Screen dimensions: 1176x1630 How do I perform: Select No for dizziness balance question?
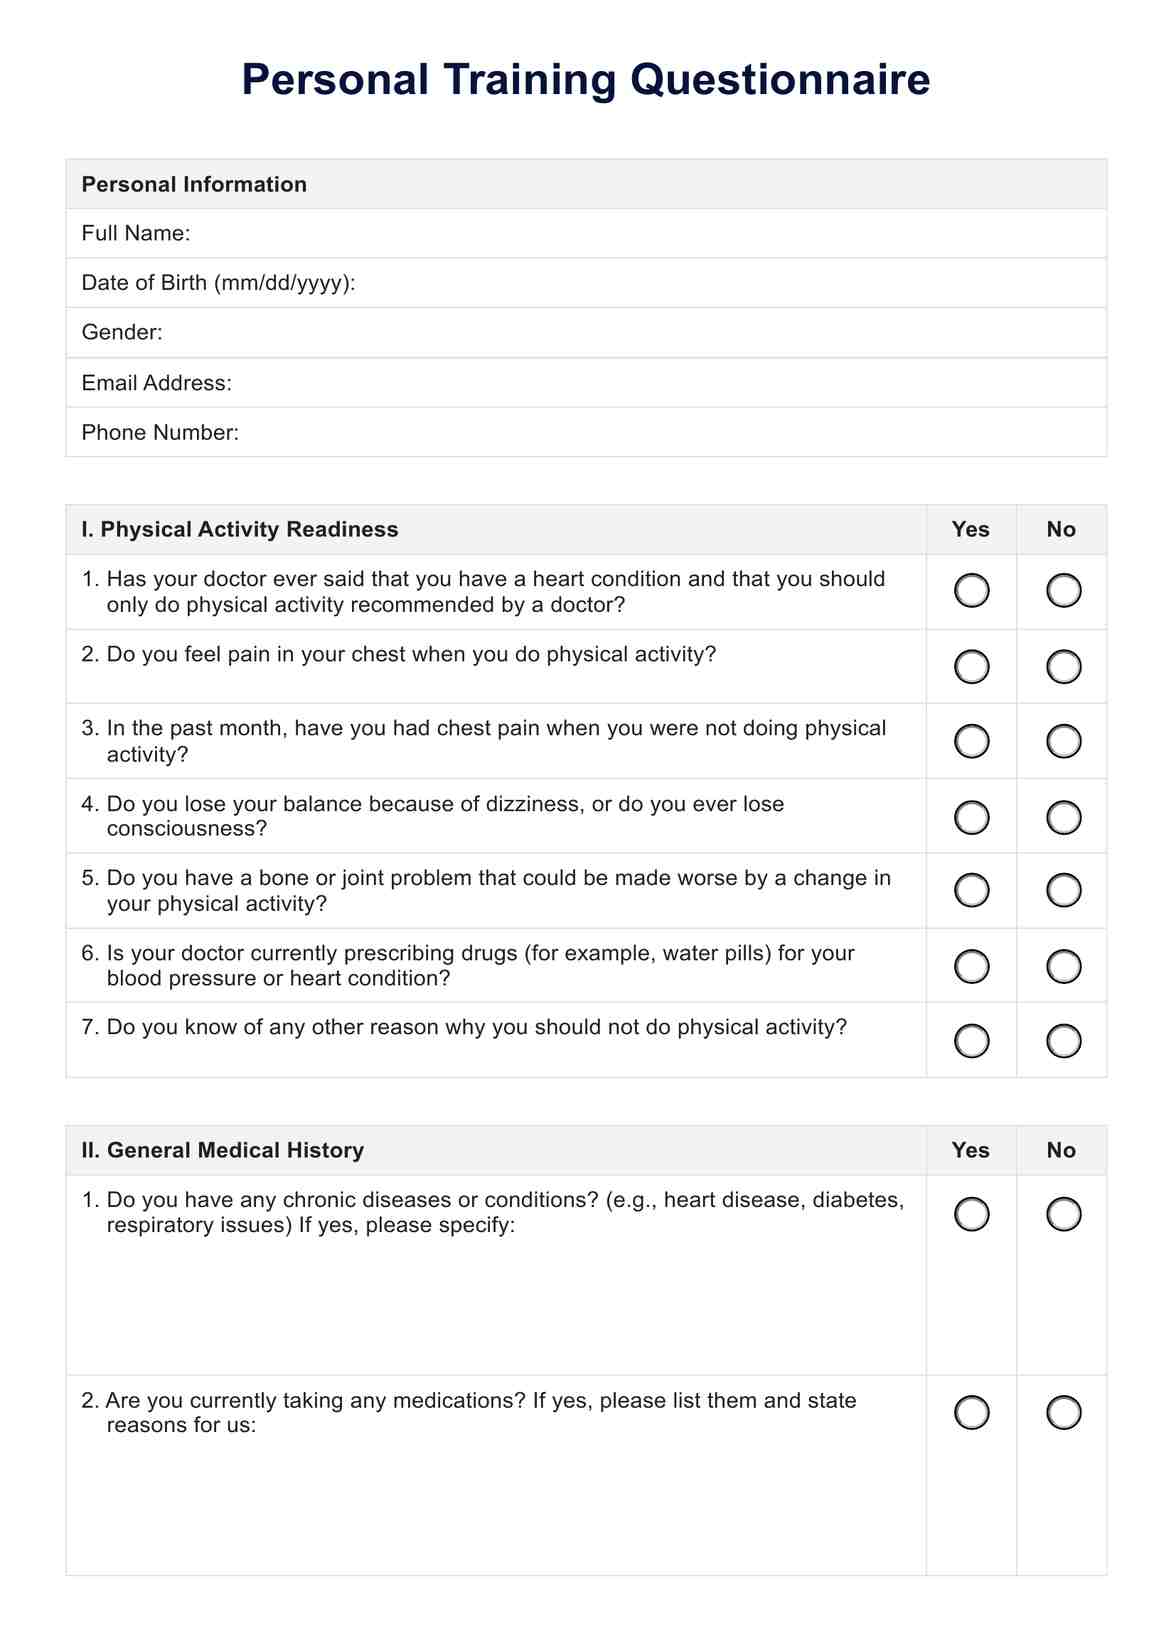[x=1063, y=817]
